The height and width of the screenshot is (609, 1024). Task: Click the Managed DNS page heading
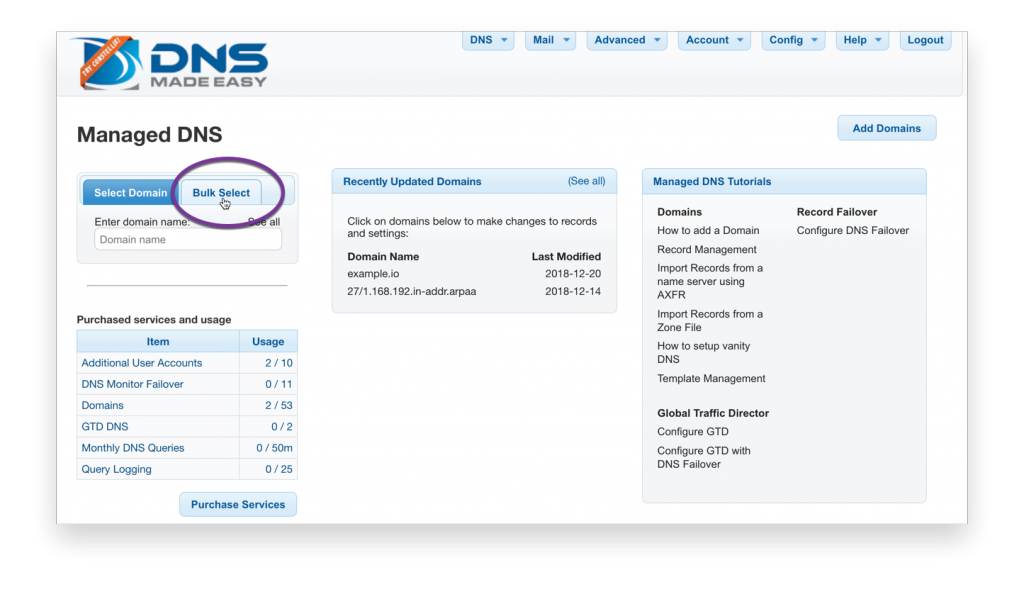150,134
